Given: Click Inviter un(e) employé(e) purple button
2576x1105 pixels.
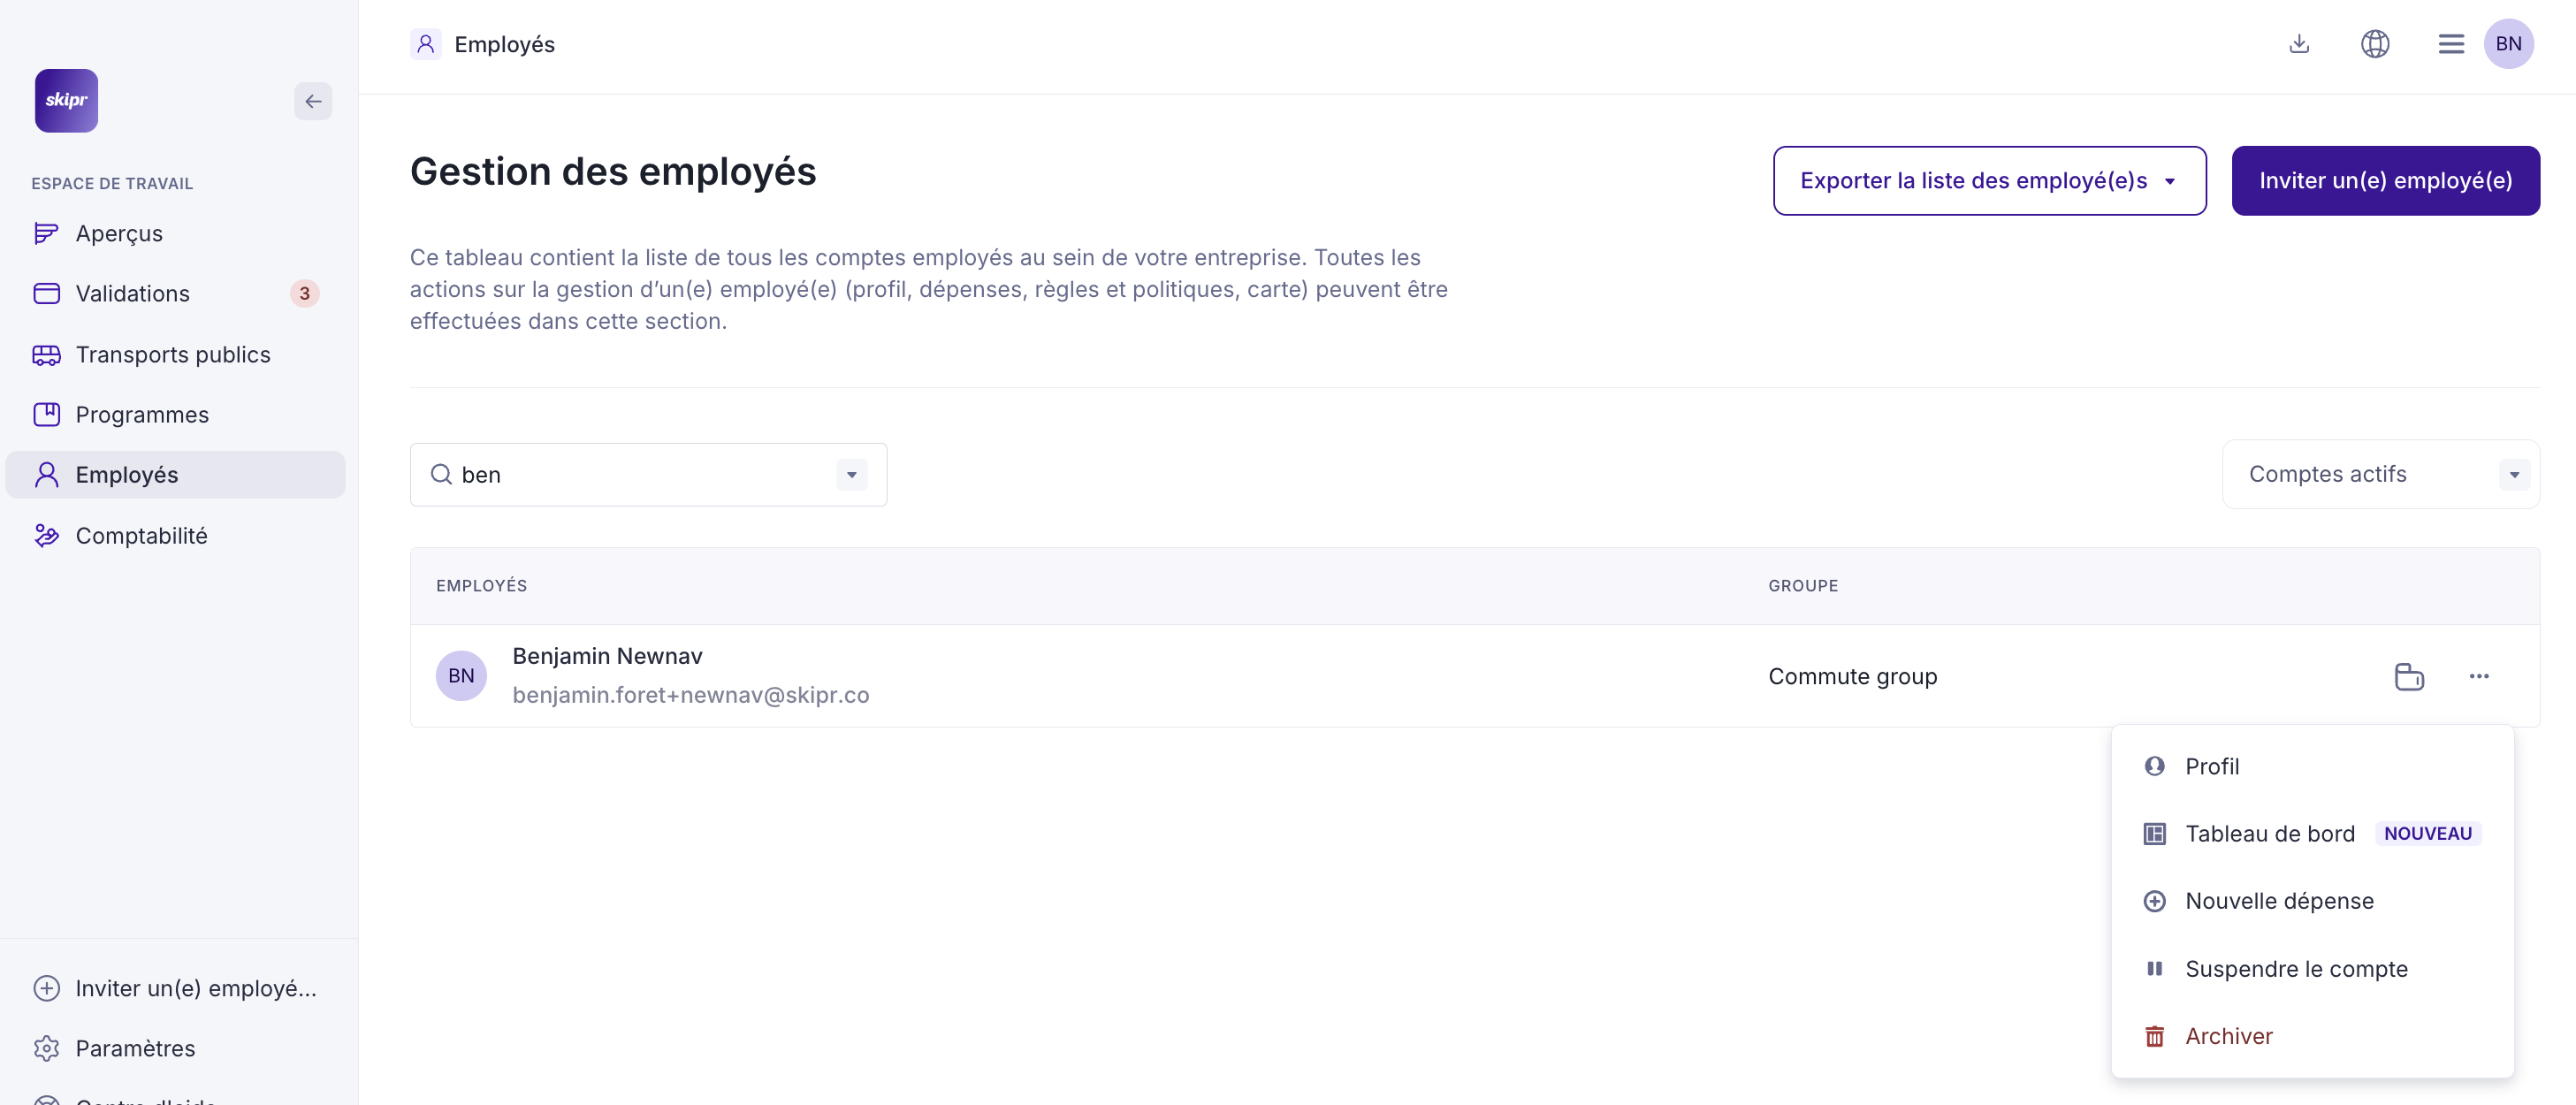Looking at the screenshot, I should pos(2385,181).
